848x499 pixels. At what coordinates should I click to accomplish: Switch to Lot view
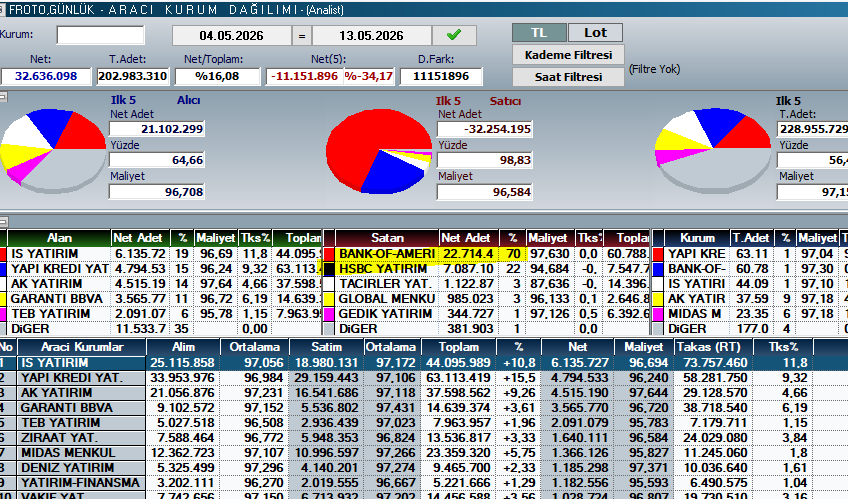[595, 32]
